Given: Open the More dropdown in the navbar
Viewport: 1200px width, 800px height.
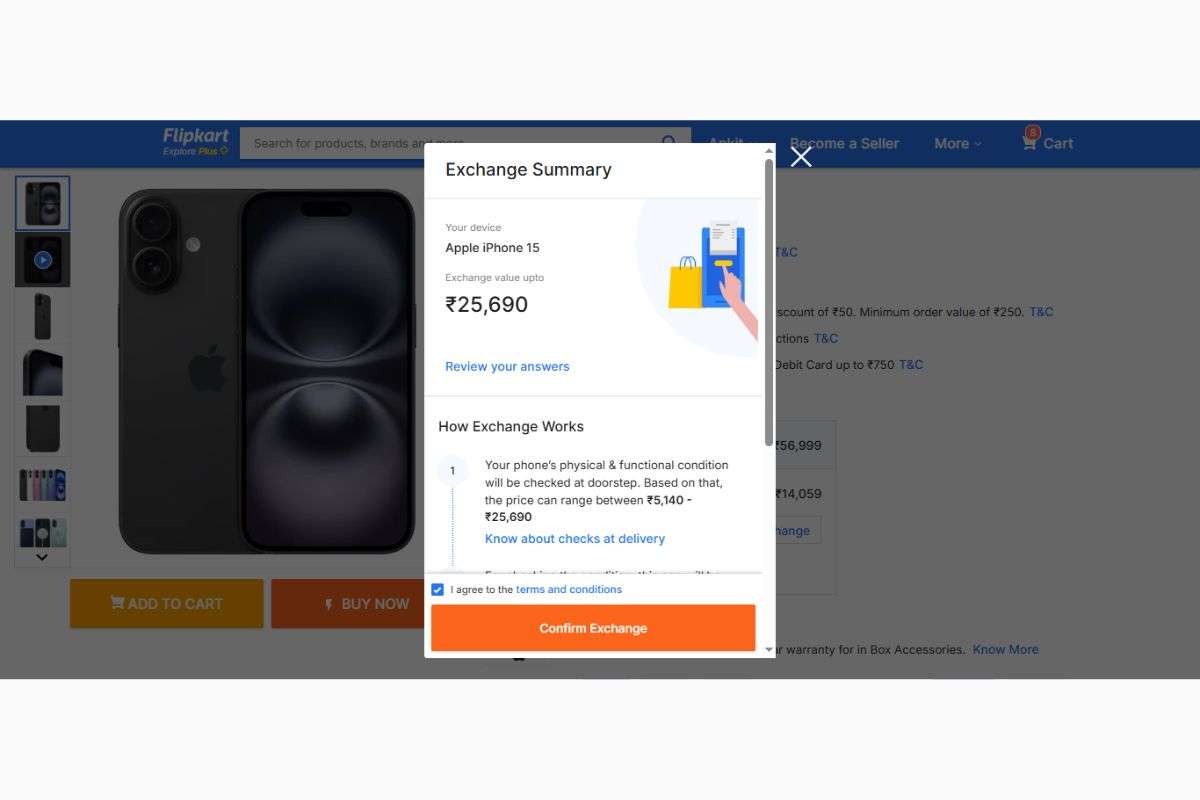Looking at the screenshot, I should pos(956,143).
